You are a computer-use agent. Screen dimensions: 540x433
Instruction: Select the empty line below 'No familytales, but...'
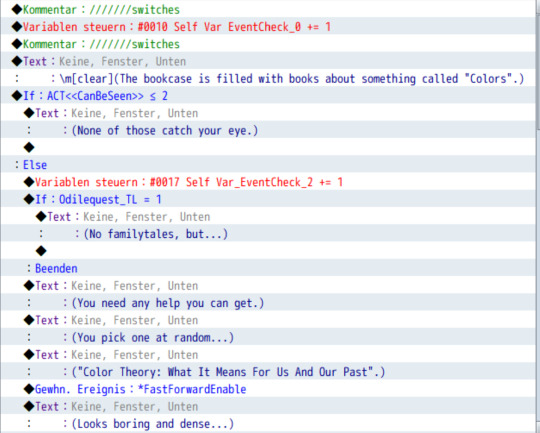pyautogui.click(x=268, y=250)
